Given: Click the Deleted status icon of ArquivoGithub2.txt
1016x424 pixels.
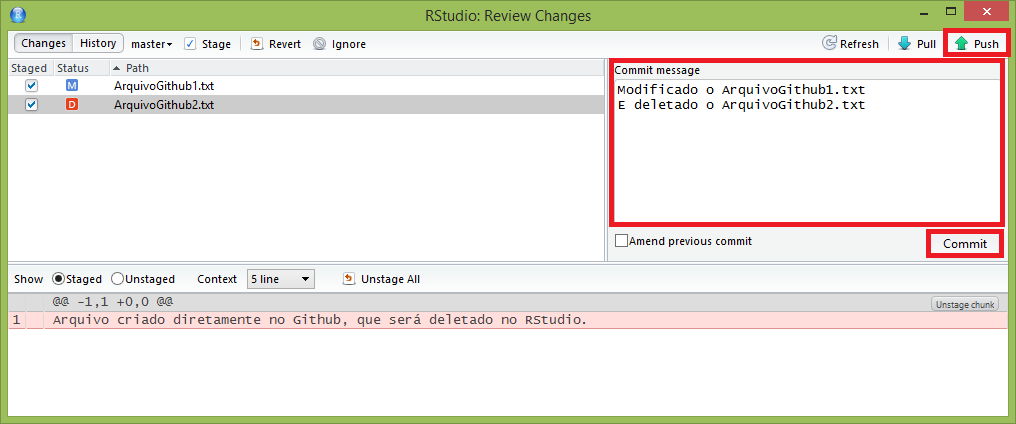Looking at the screenshot, I should 71,104.
